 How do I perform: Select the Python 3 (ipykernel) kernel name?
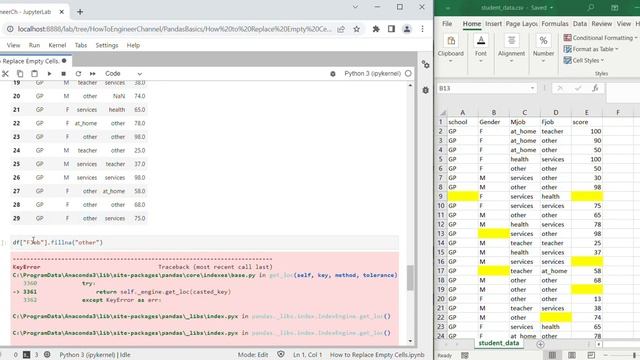pos(372,74)
